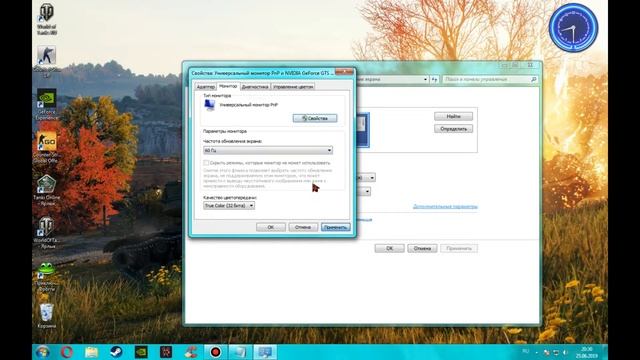Click the clock gadget on the desktop
Viewport: 640px width, 360px height.
pos(573,28)
